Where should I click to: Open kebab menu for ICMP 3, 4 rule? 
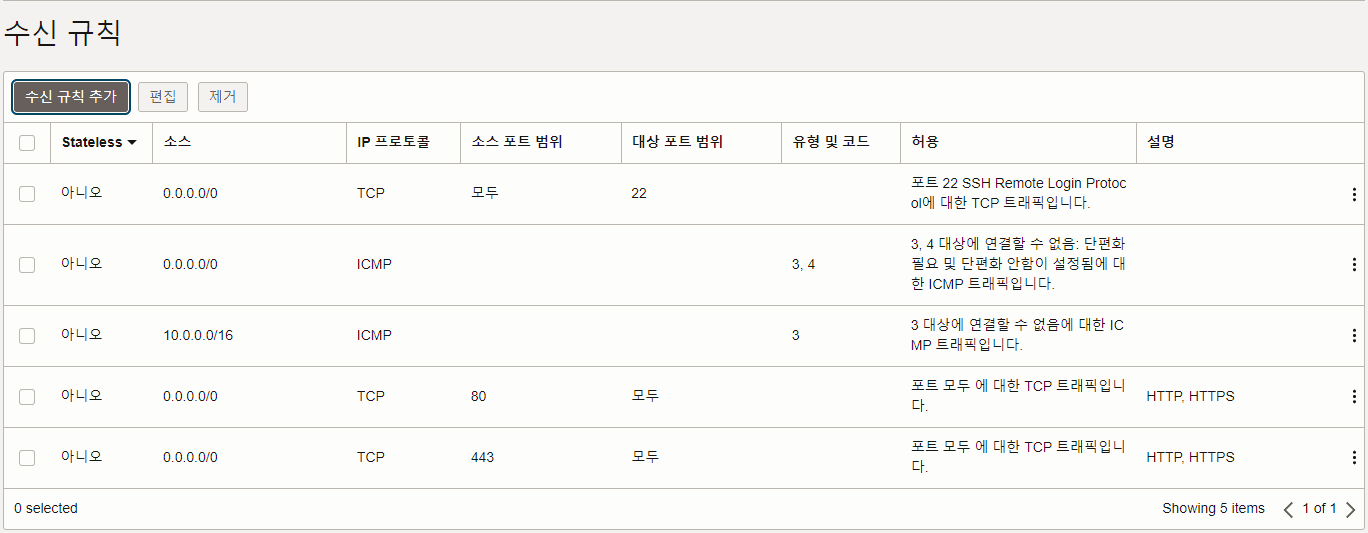click(x=1354, y=265)
